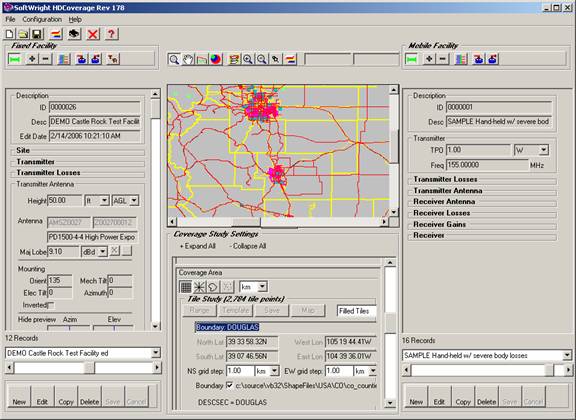Viewport: 576px width, 420px height.
Task: Click the map horizontal scrollbar thumb
Action: 246,222
